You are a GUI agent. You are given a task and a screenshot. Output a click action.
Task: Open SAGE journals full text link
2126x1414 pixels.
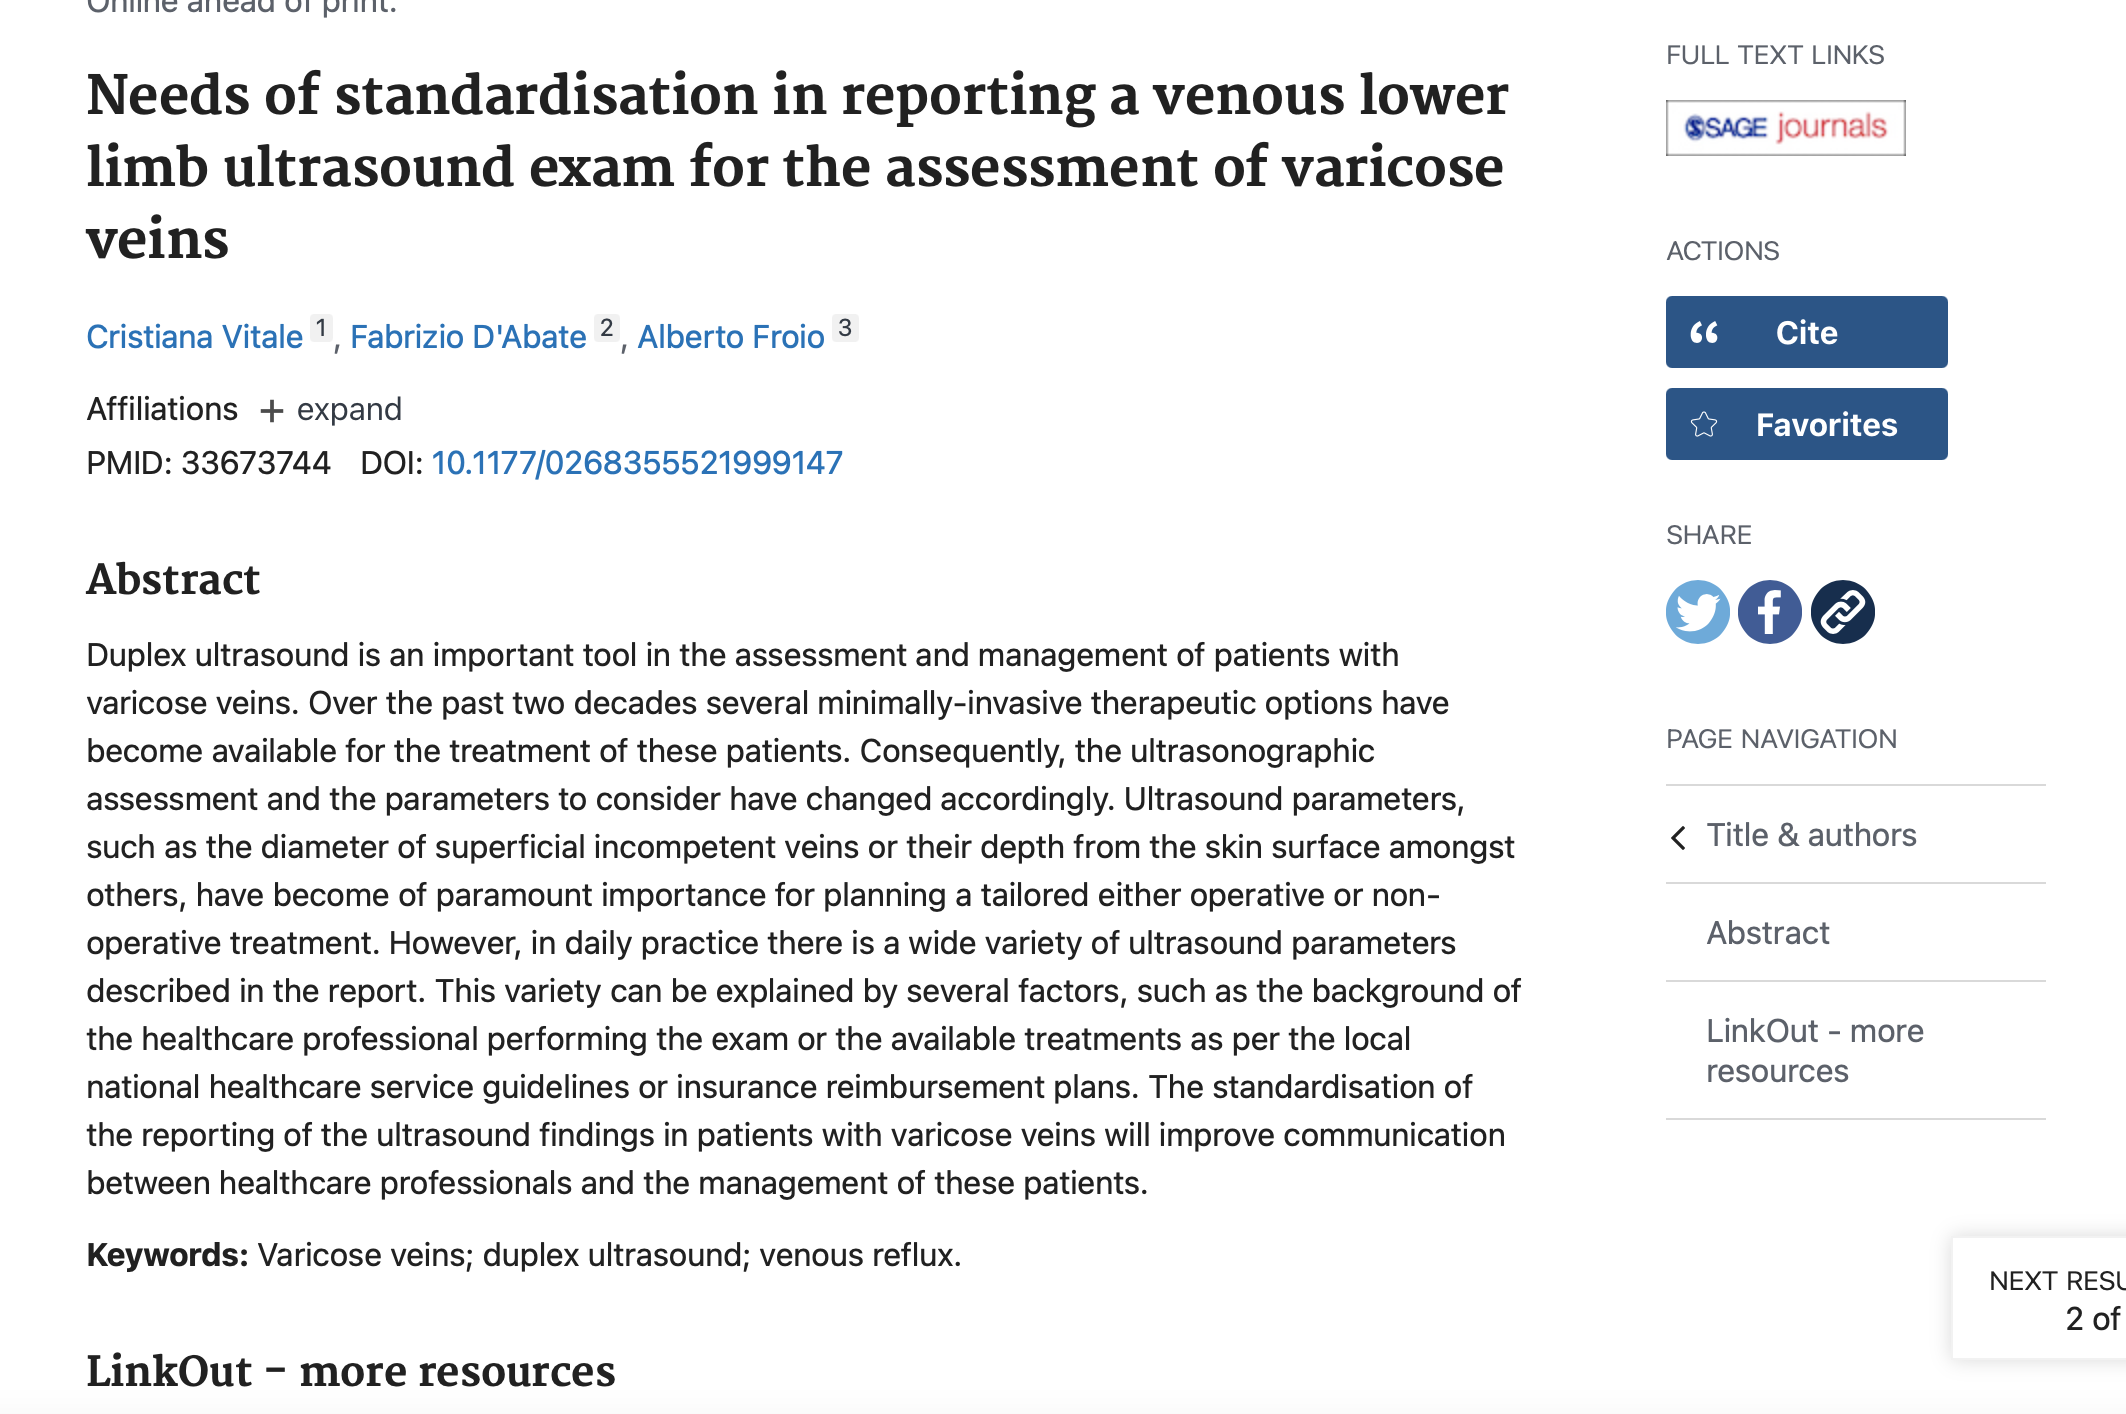1785,128
